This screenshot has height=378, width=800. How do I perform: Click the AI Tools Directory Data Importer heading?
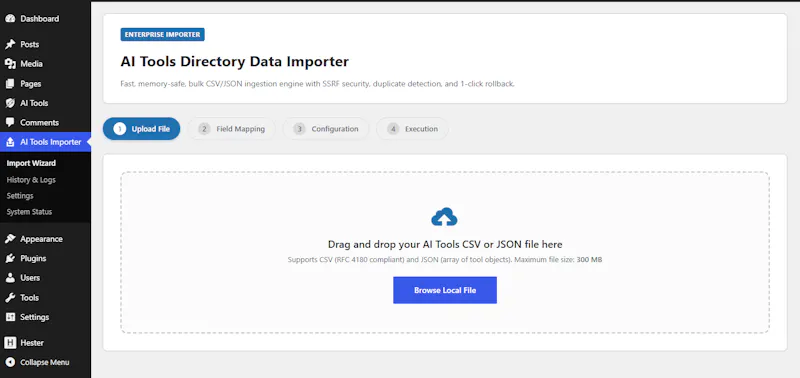pos(235,62)
